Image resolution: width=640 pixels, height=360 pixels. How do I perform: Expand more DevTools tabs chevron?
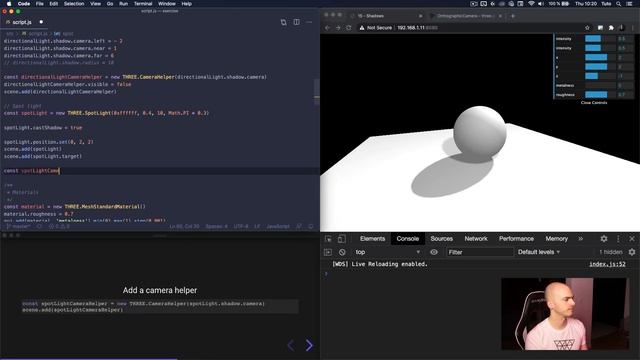[580, 239]
